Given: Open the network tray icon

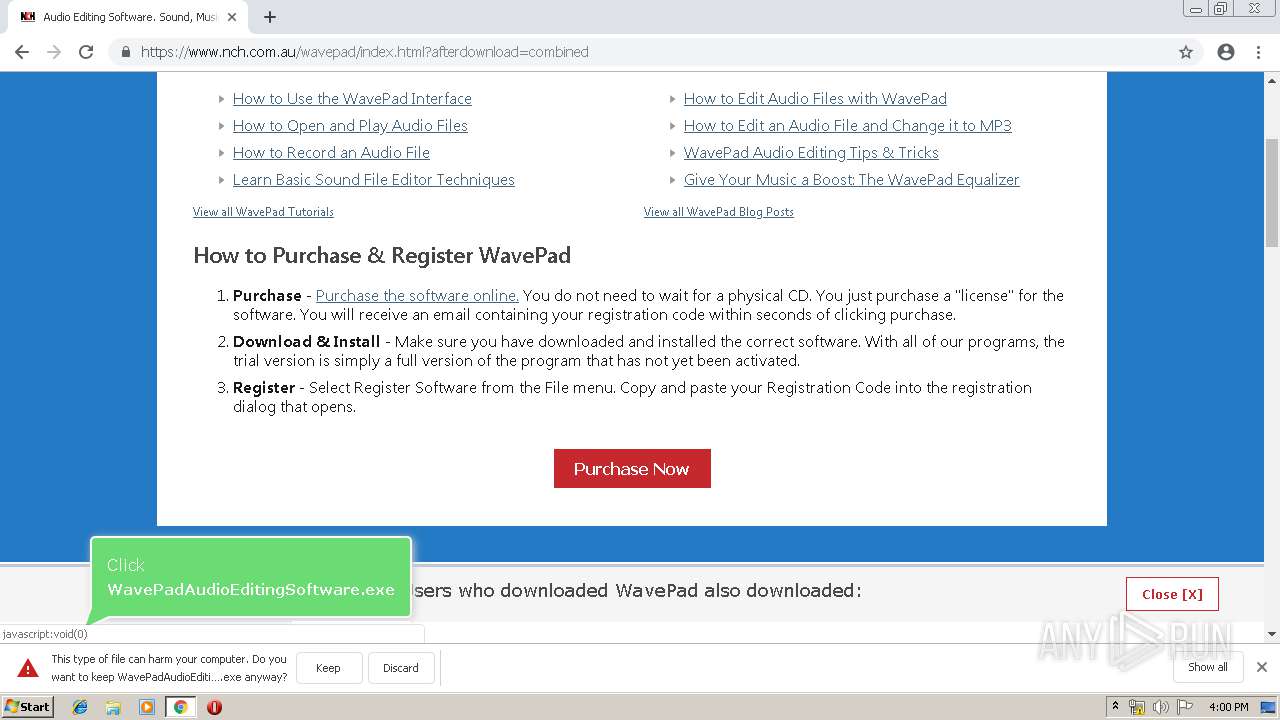Looking at the screenshot, I should (x=1137, y=707).
